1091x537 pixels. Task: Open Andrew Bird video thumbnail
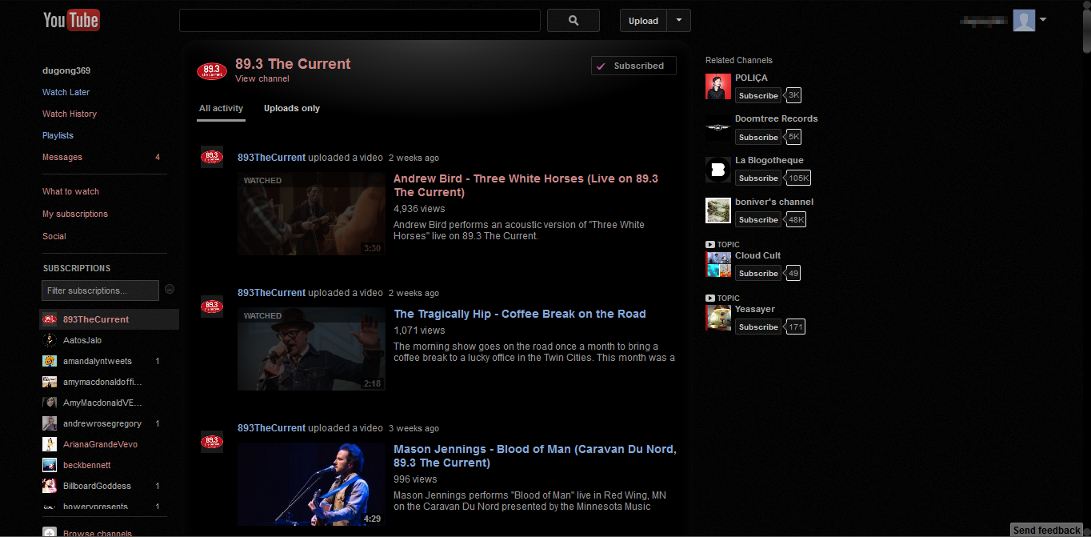pyautogui.click(x=311, y=214)
